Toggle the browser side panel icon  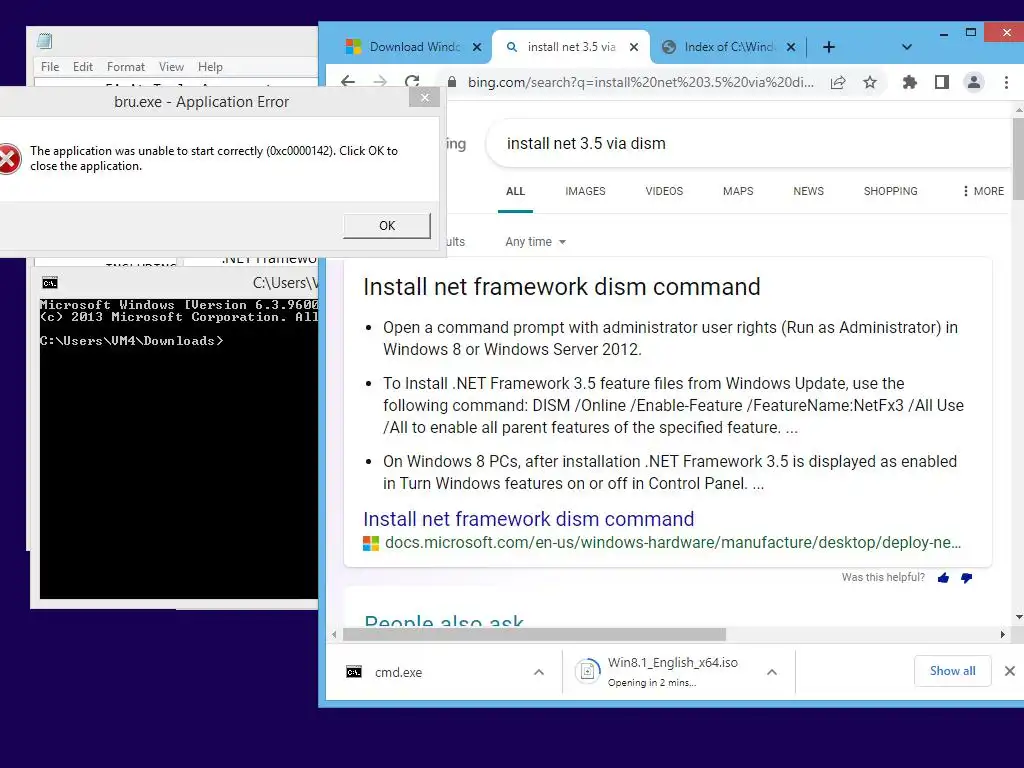[x=941, y=82]
